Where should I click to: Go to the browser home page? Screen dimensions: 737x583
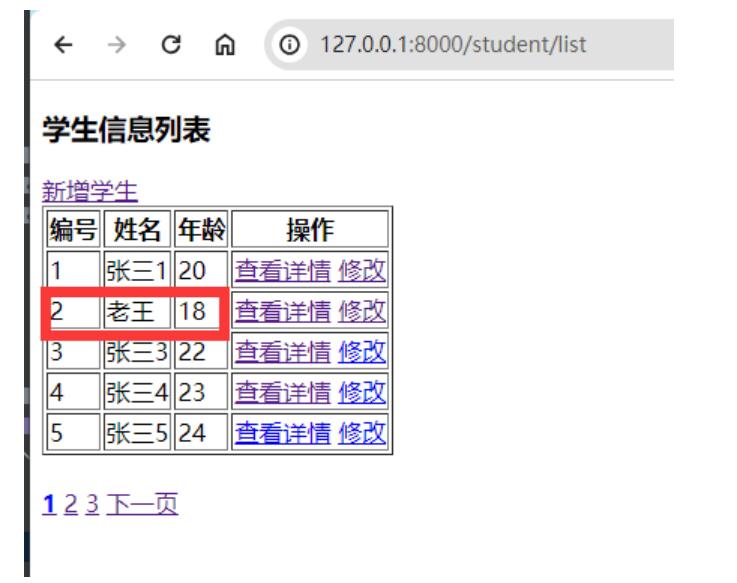[x=228, y=45]
